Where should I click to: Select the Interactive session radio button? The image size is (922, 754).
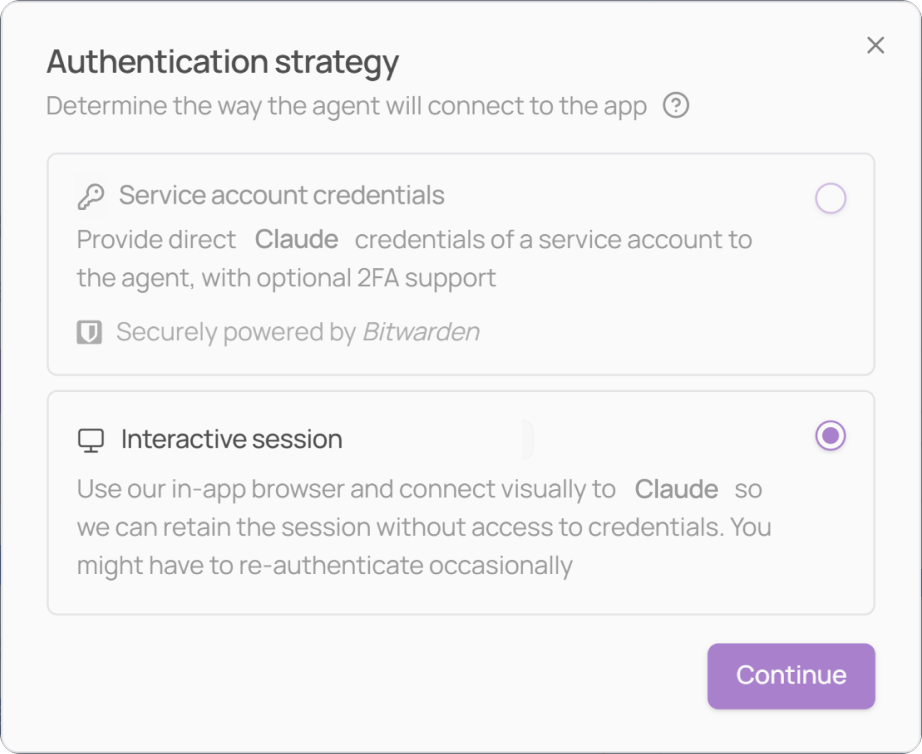coord(830,436)
